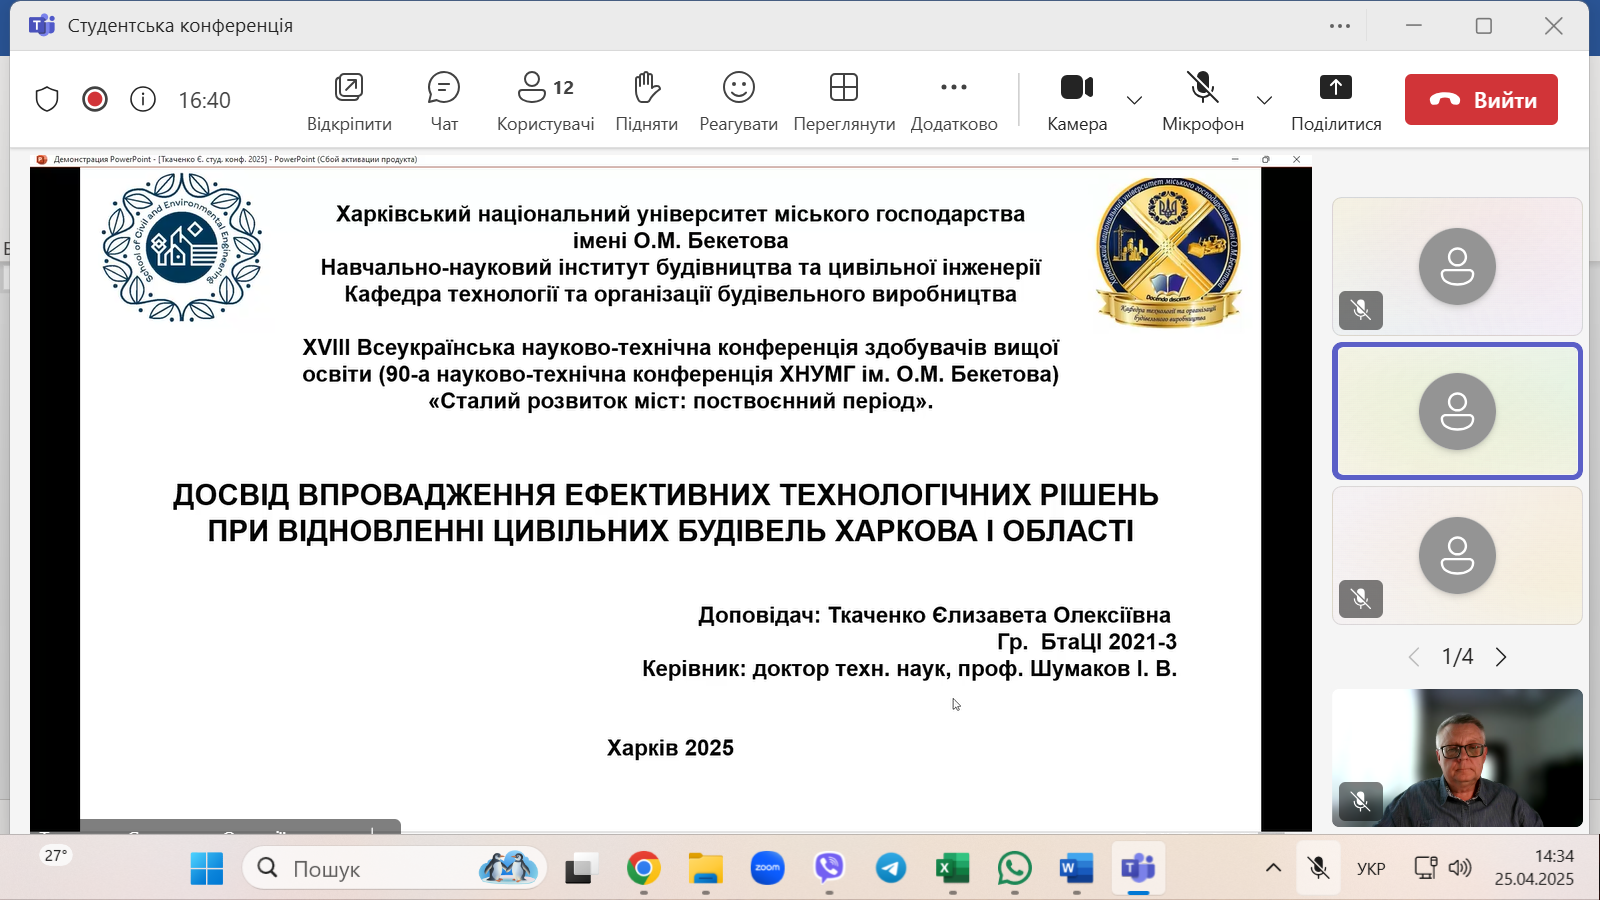The image size is (1600, 900).
Task: Click the School of Civil Engineering logo
Action: (182, 247)
